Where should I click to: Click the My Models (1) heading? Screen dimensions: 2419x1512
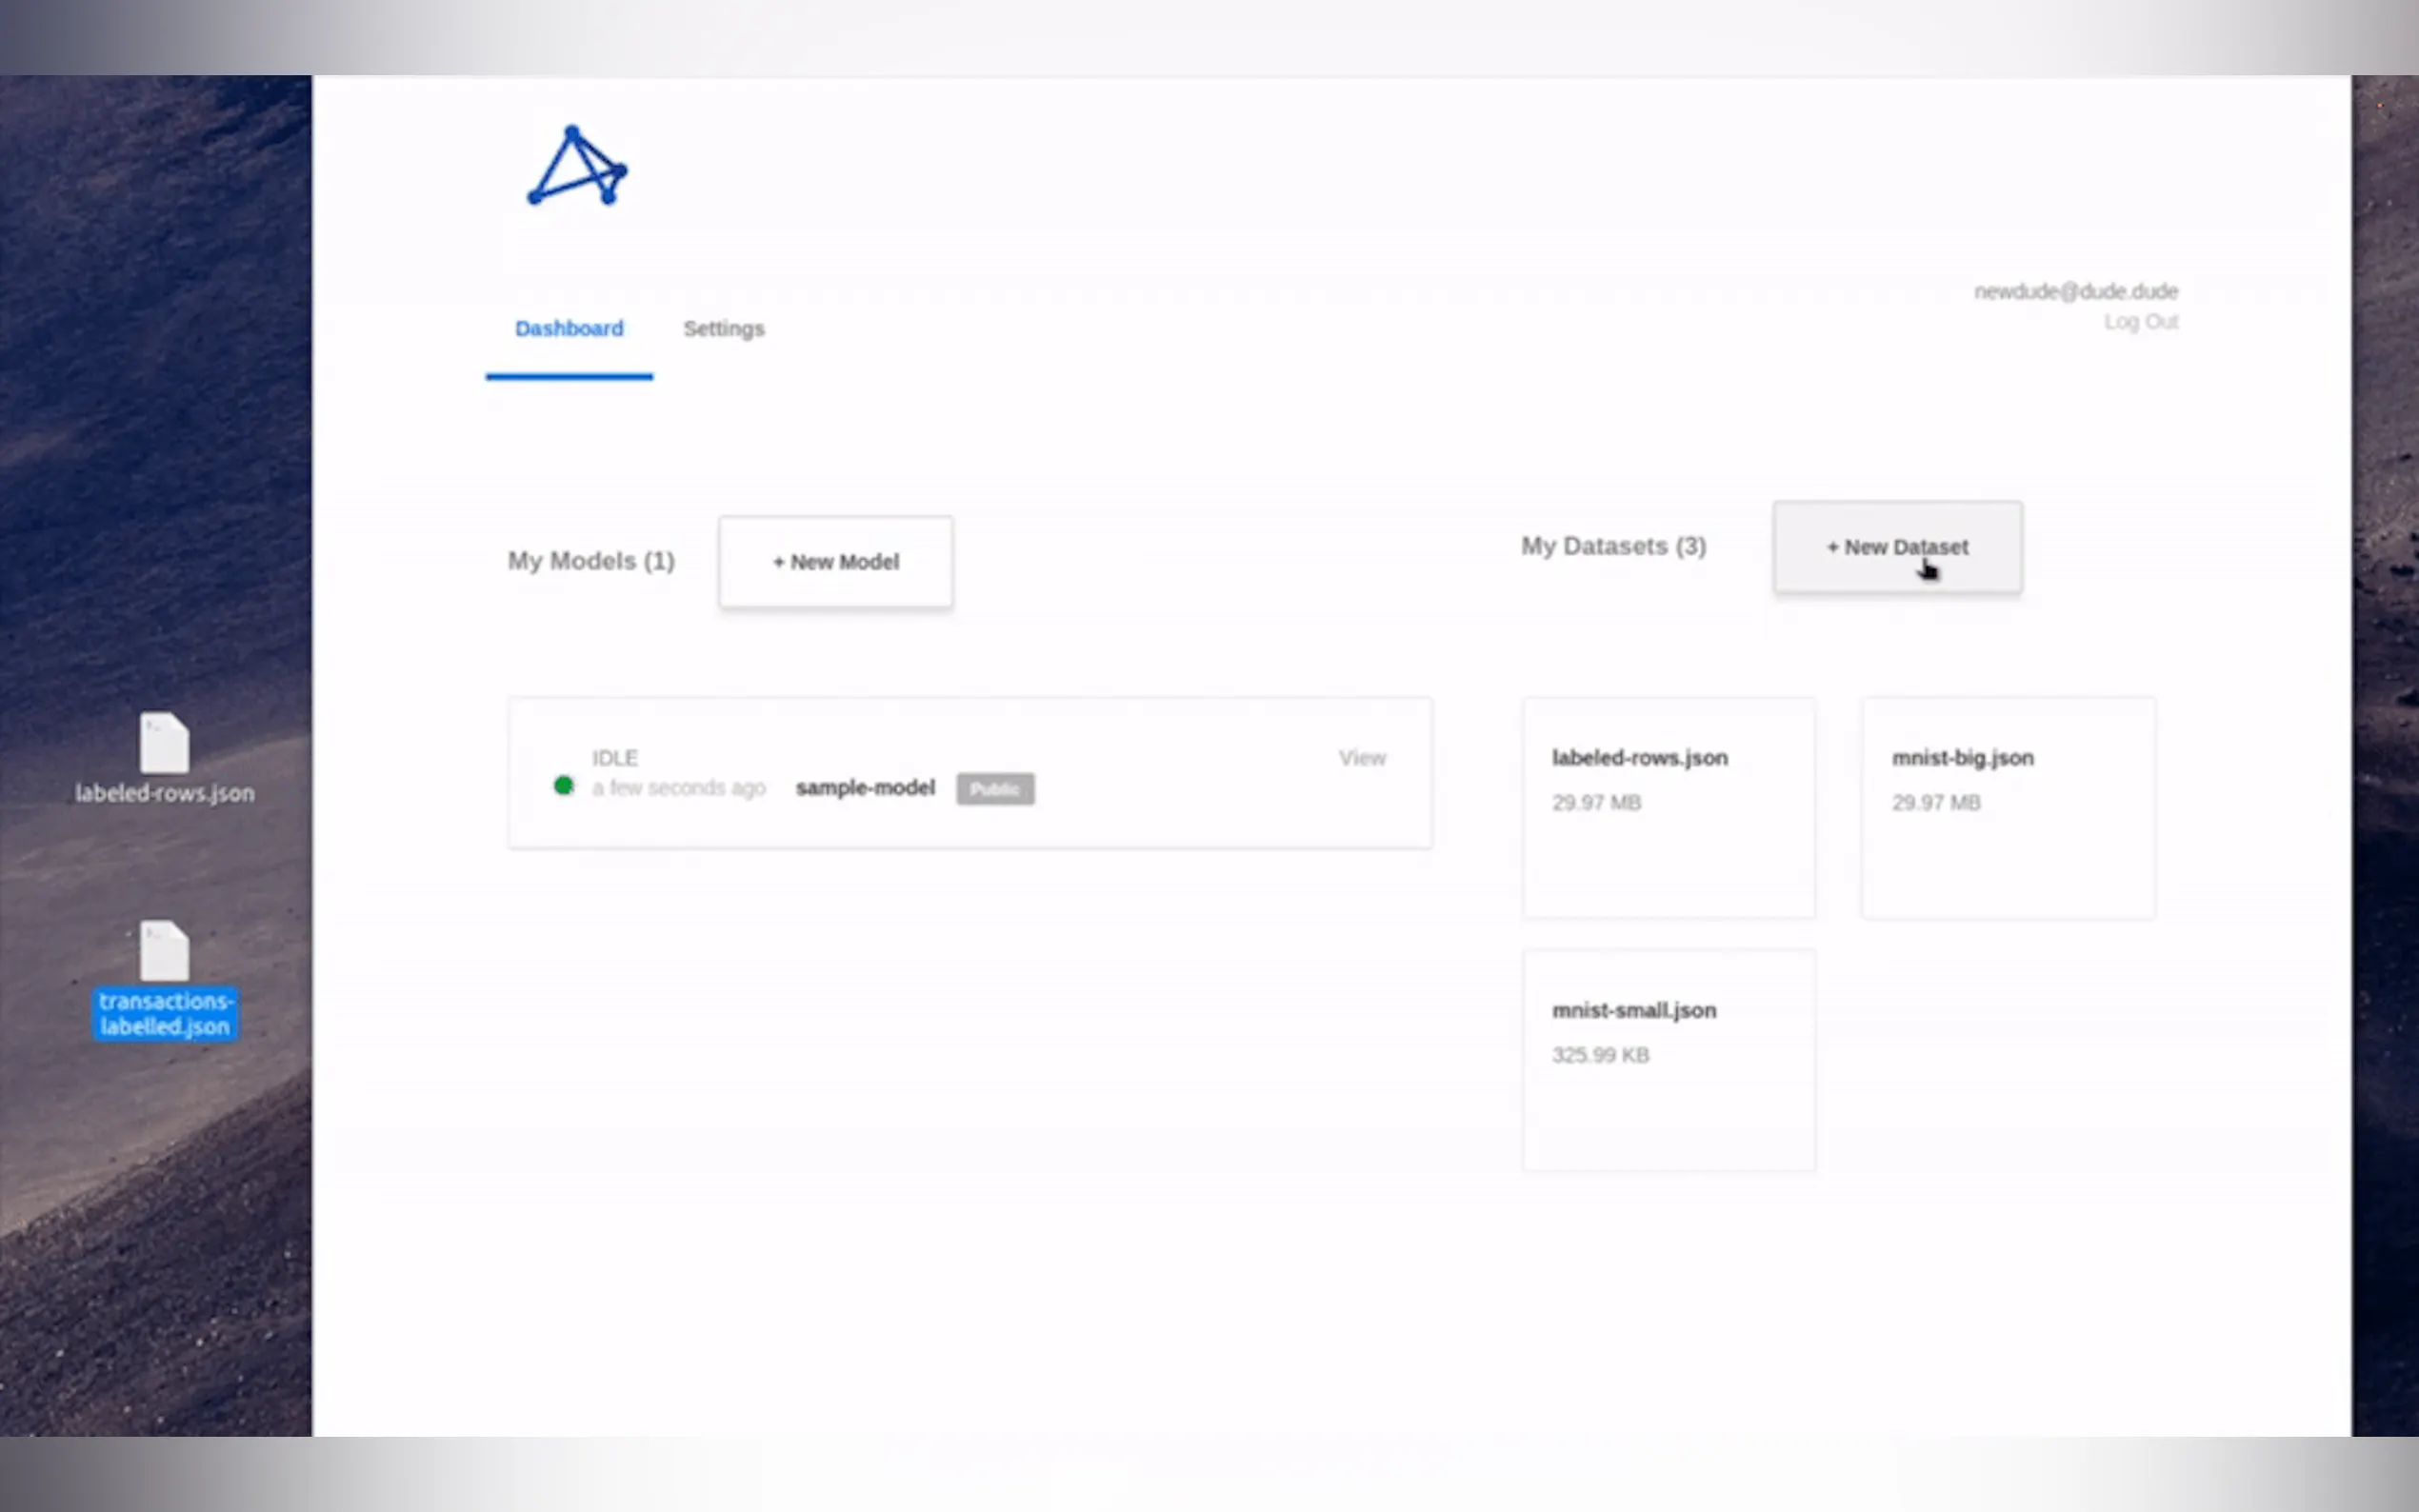point(591,561)
